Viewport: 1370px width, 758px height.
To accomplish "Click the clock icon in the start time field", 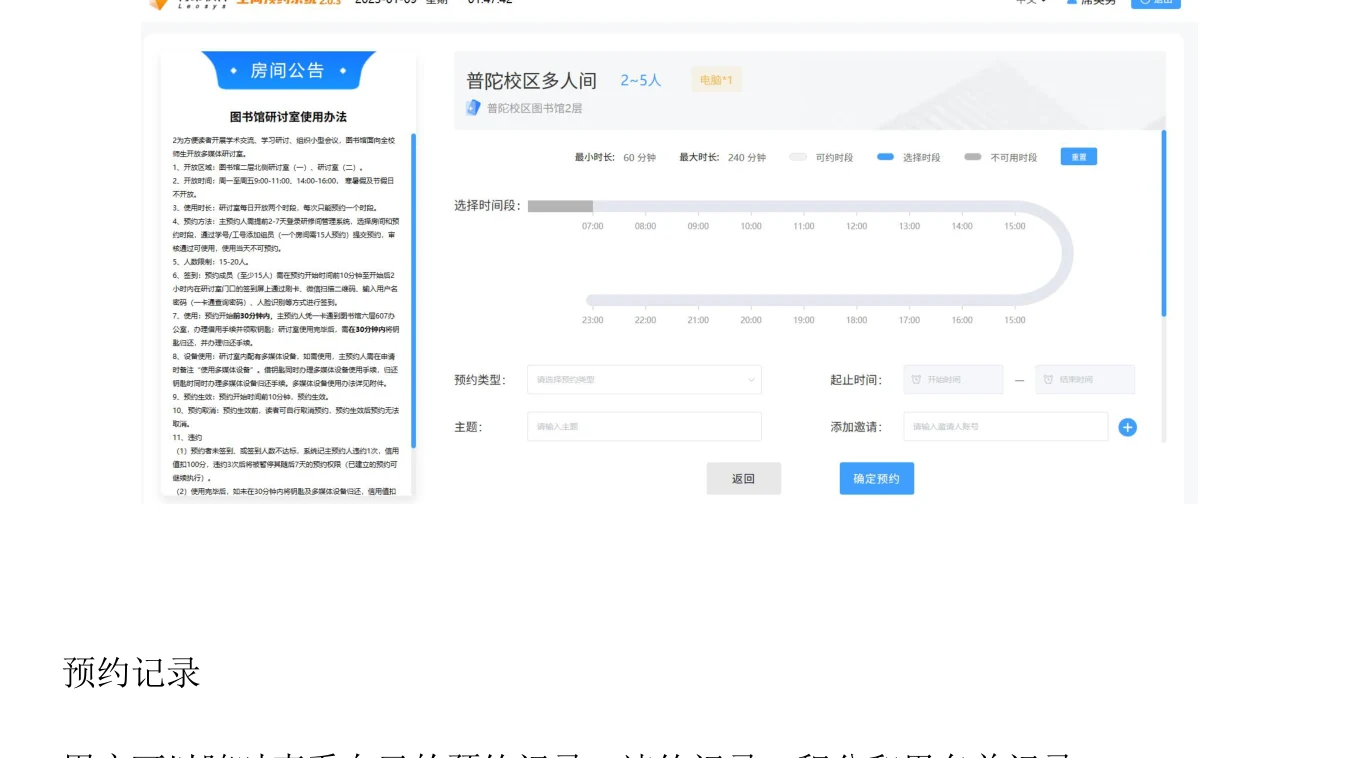I will click(x=916, y=380).
